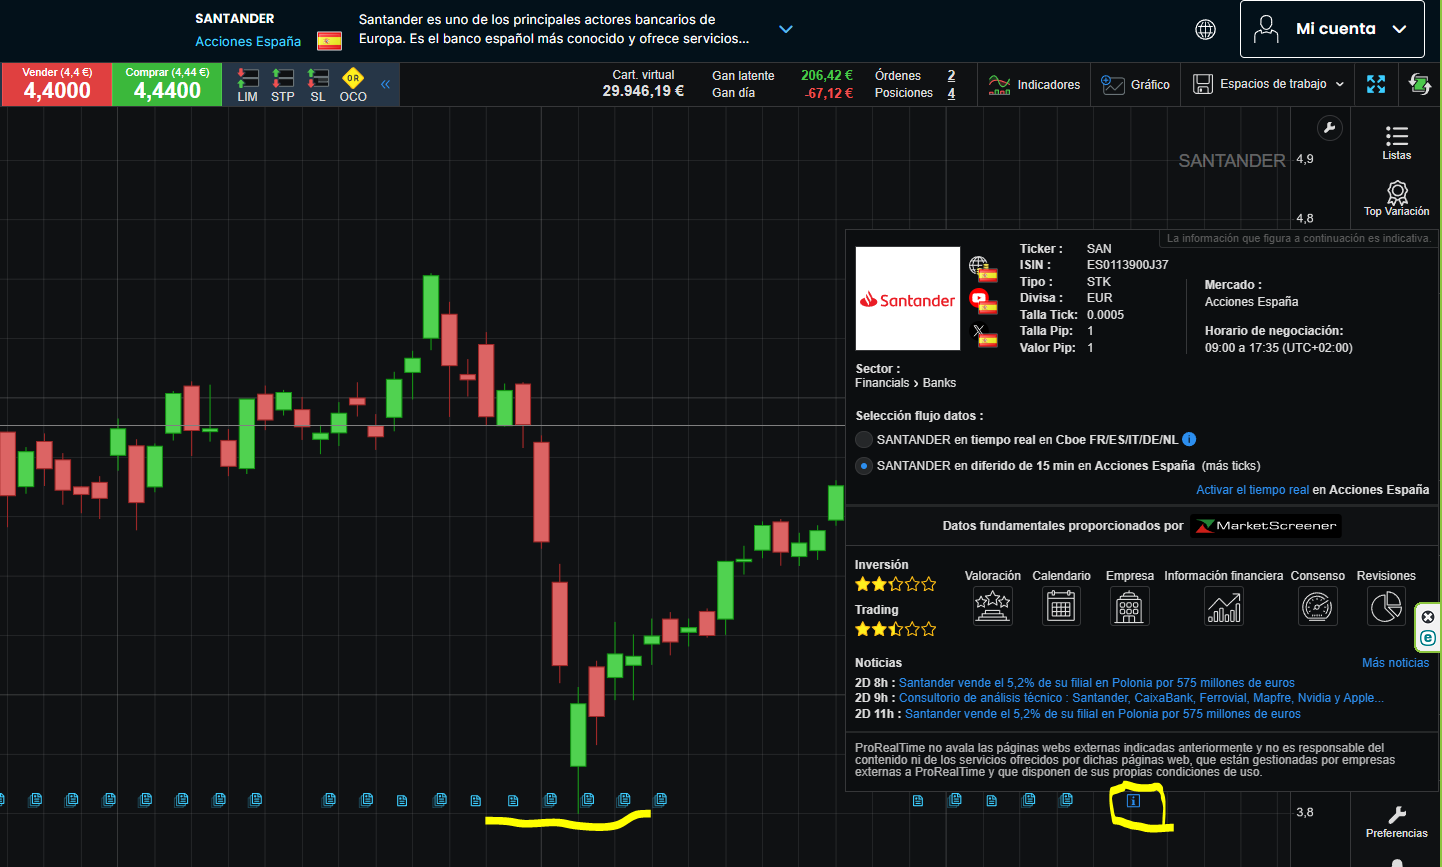Viewport: 1442px width, 867px height.
Task: Open the language globe icon
Action: (1206, 29)
